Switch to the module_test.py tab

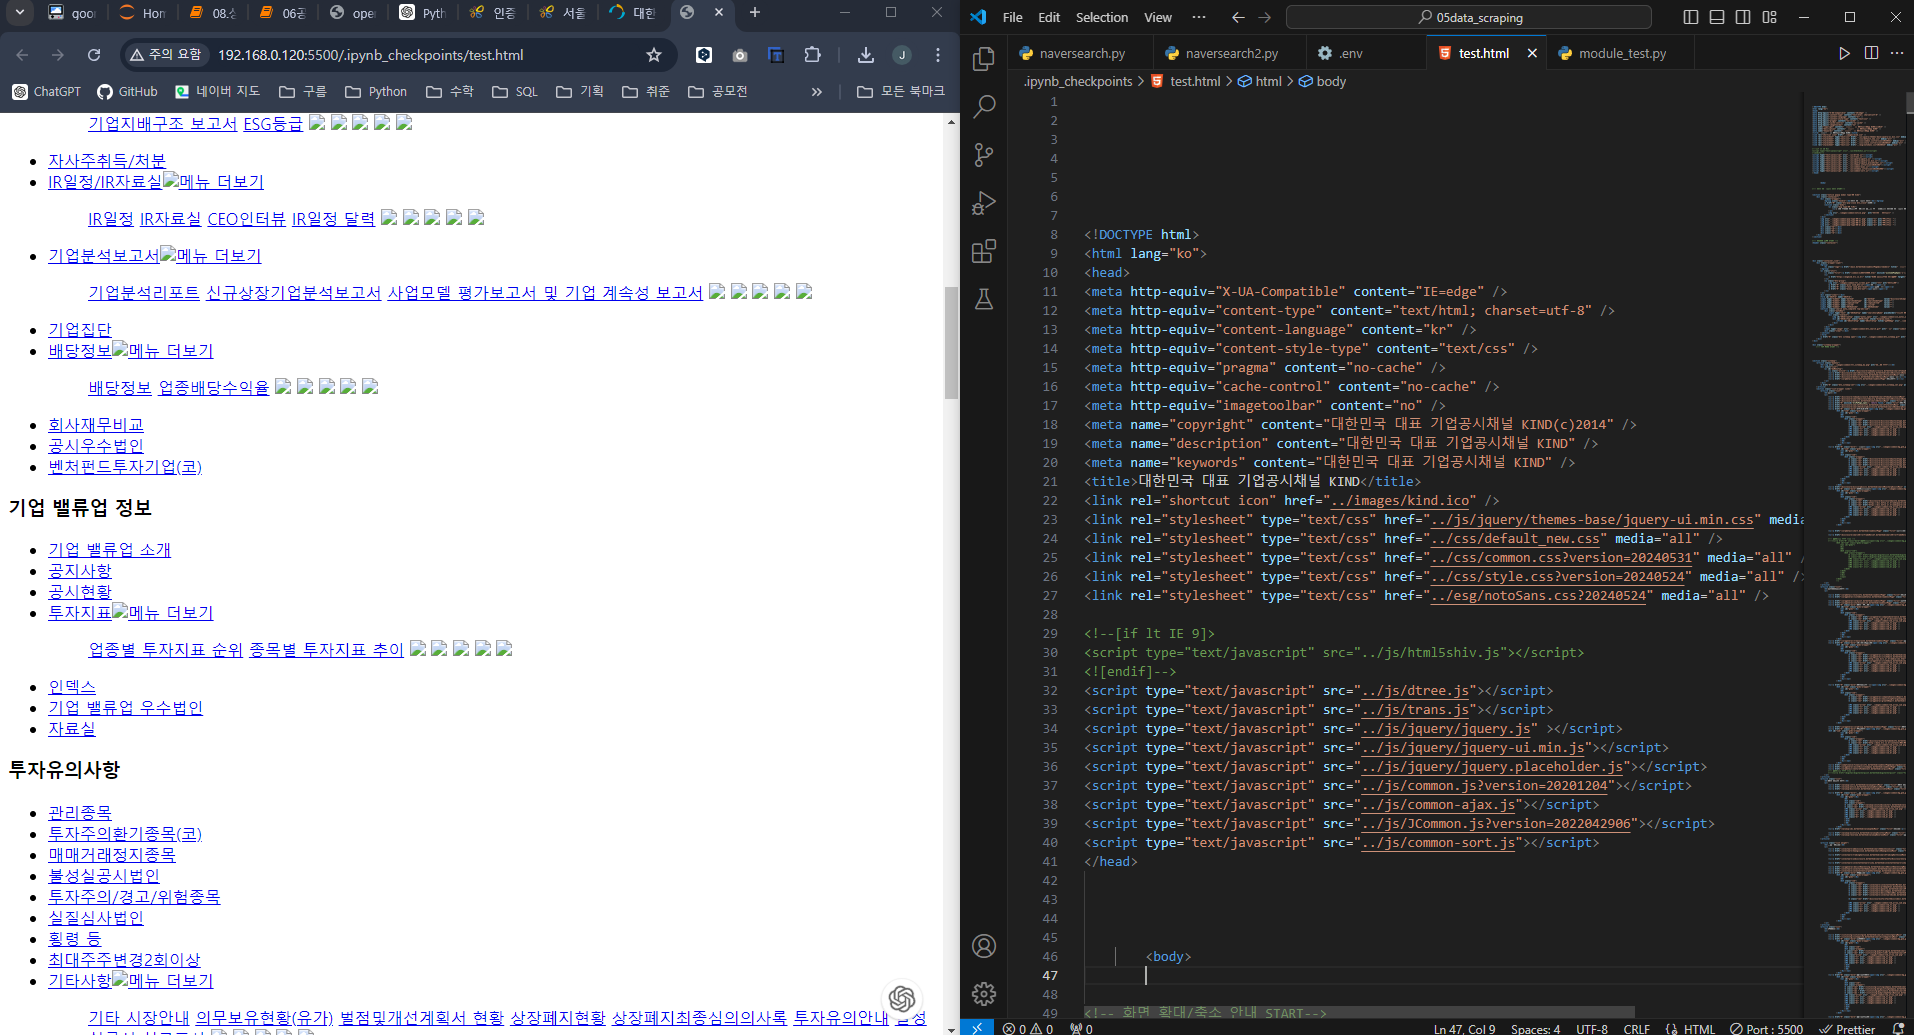(x=1620, y=53)
